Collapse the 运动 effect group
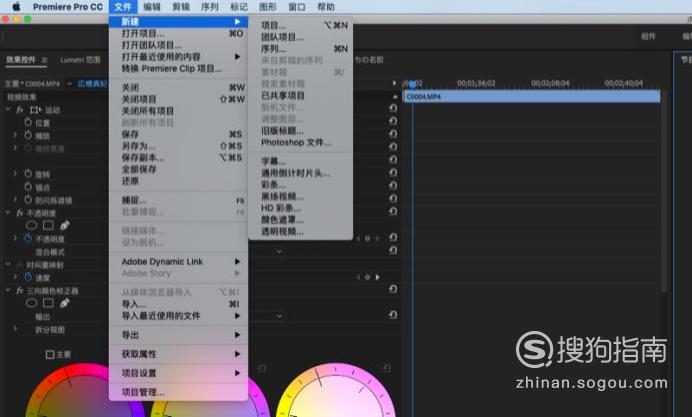Viewport: 692px width, 417px height. click(8, 109)
